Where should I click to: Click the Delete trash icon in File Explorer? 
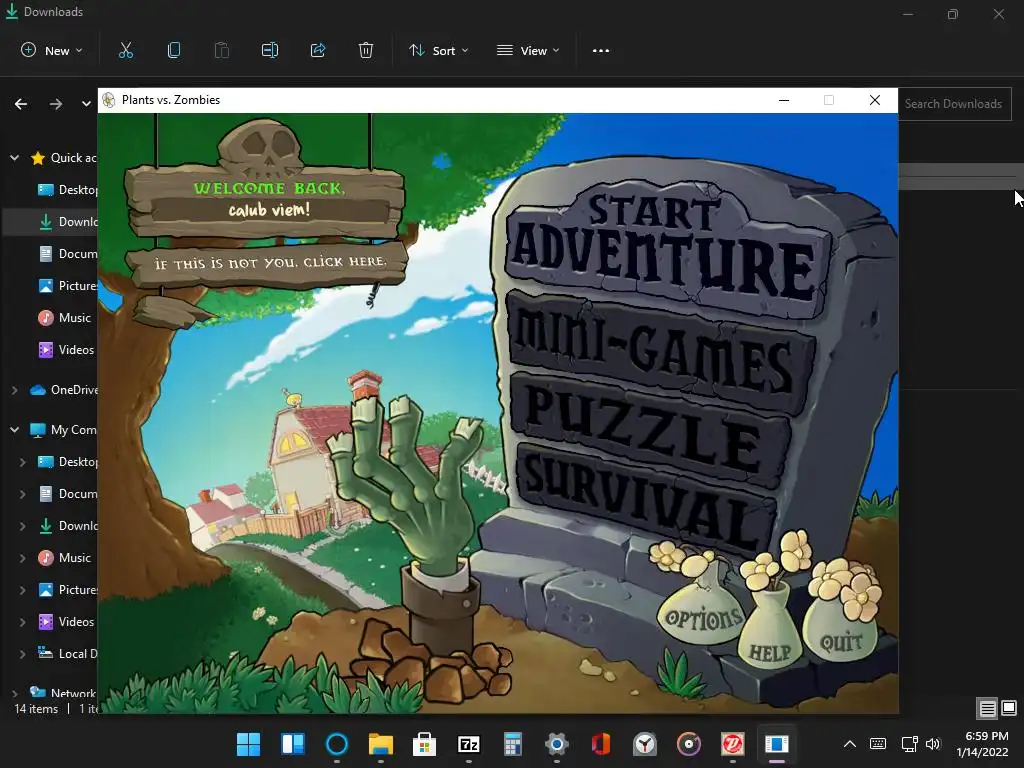click(366, 50)
